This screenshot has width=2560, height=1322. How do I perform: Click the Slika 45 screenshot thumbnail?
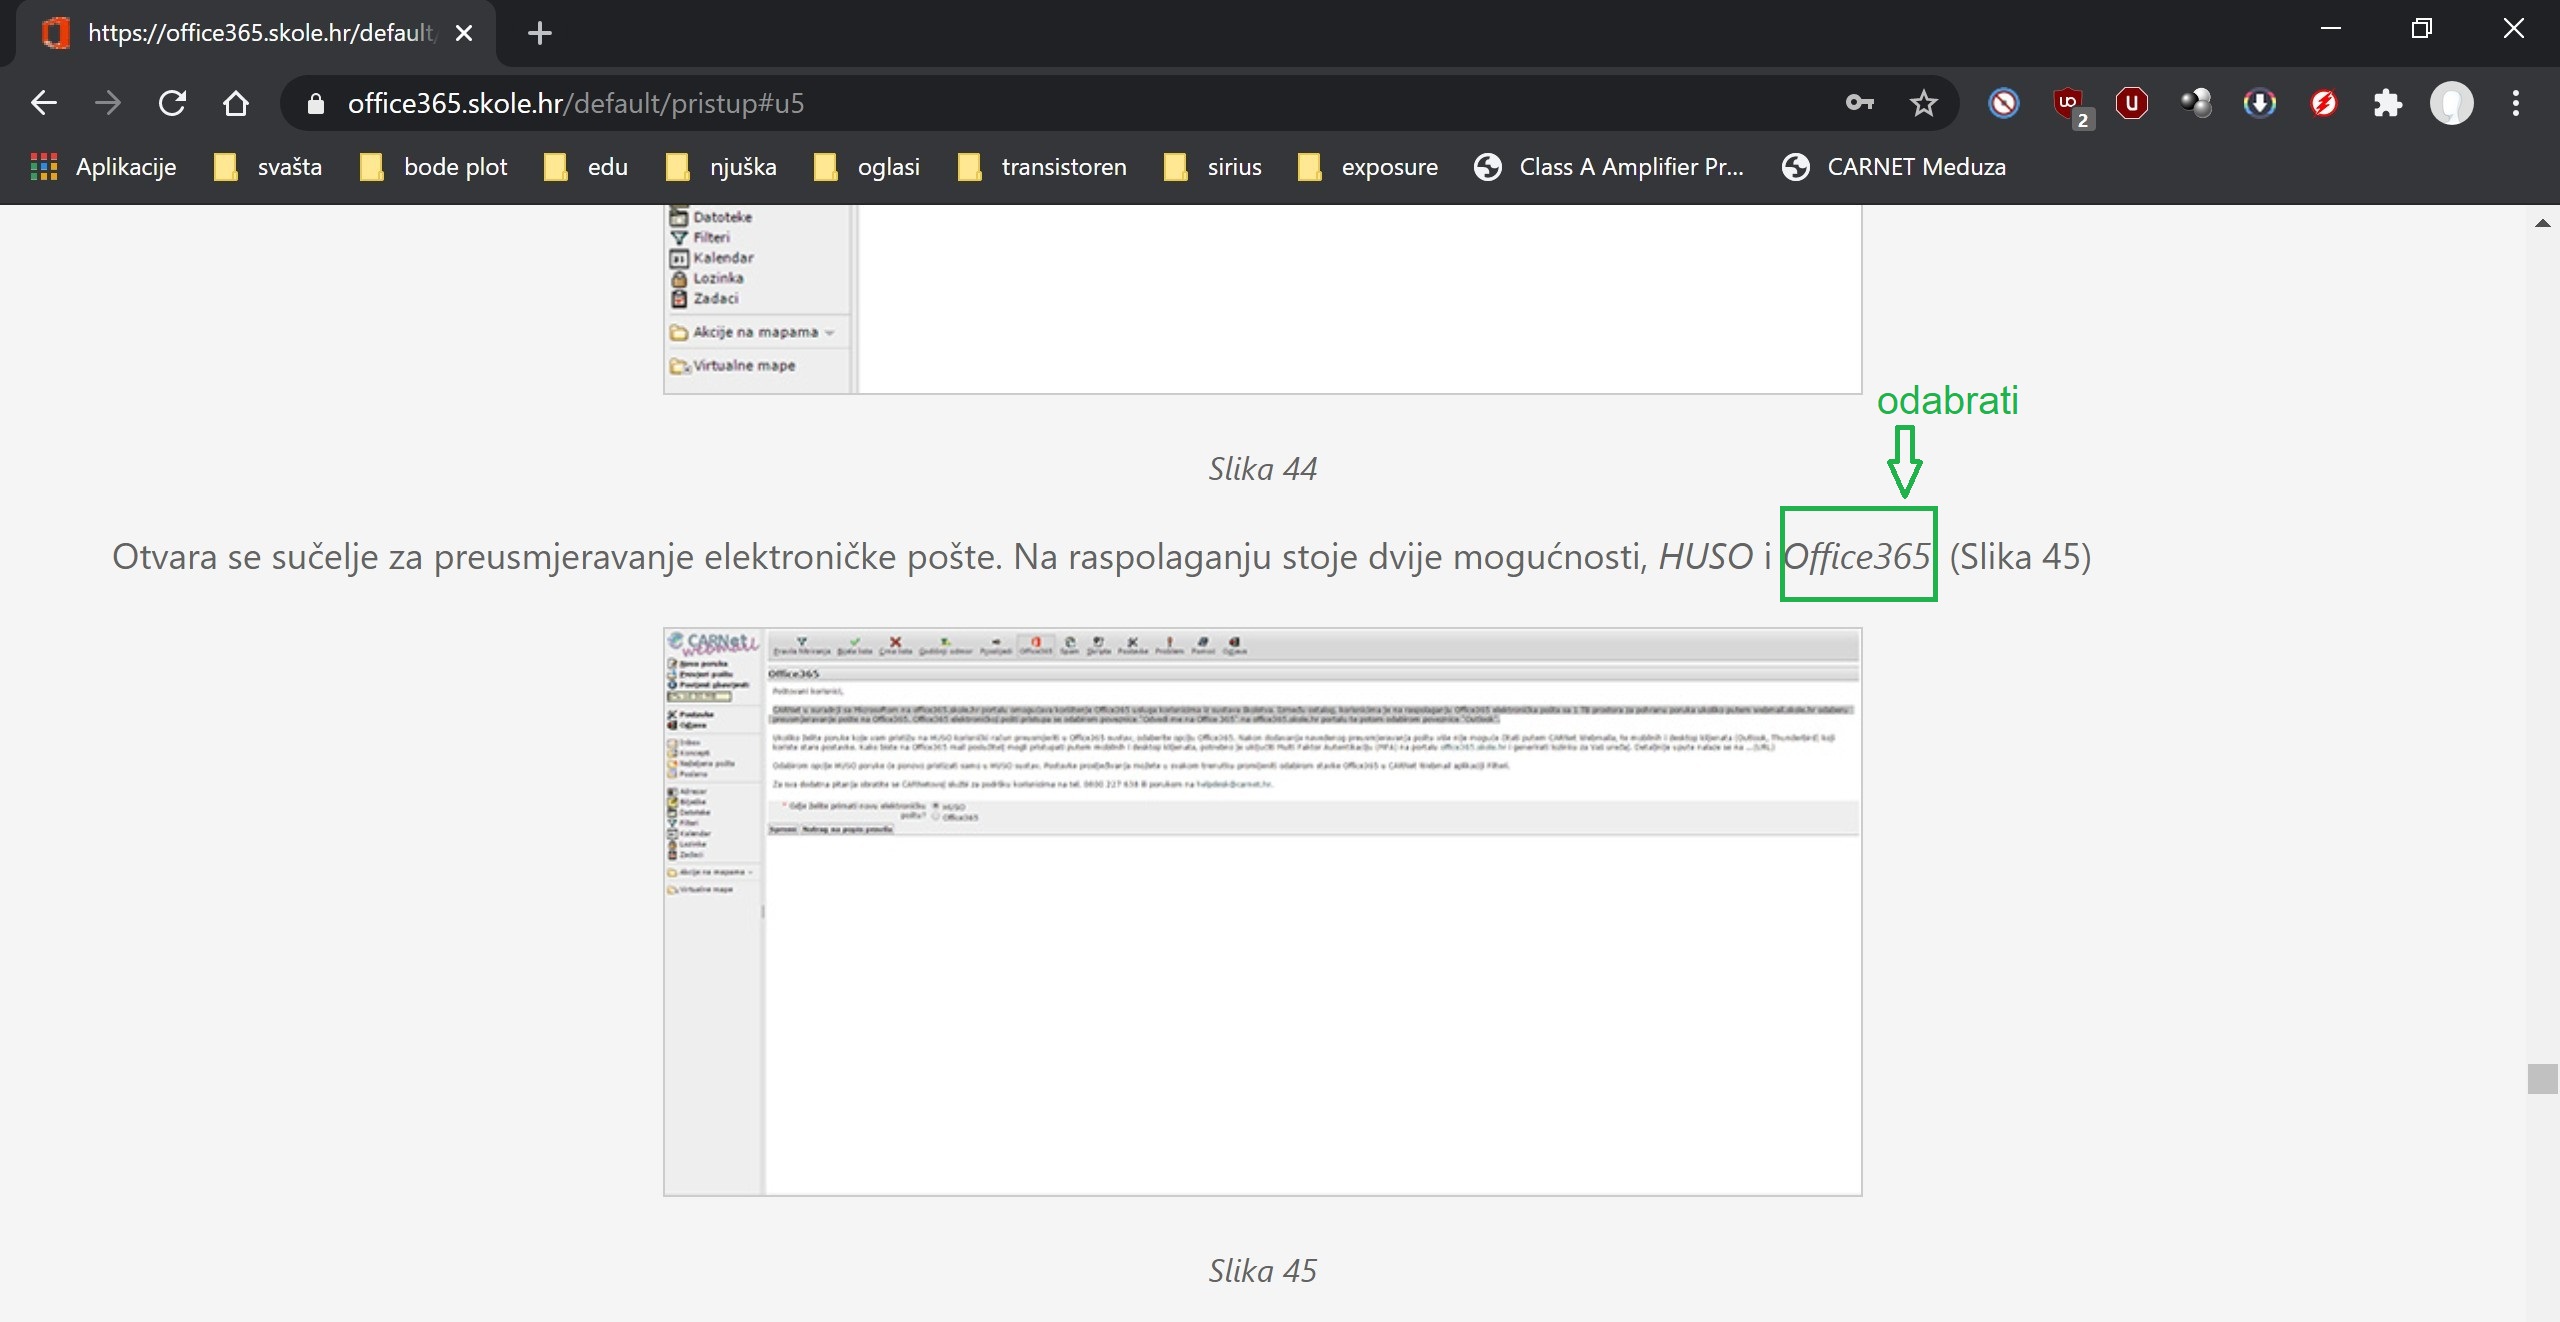coord(1262,912)
